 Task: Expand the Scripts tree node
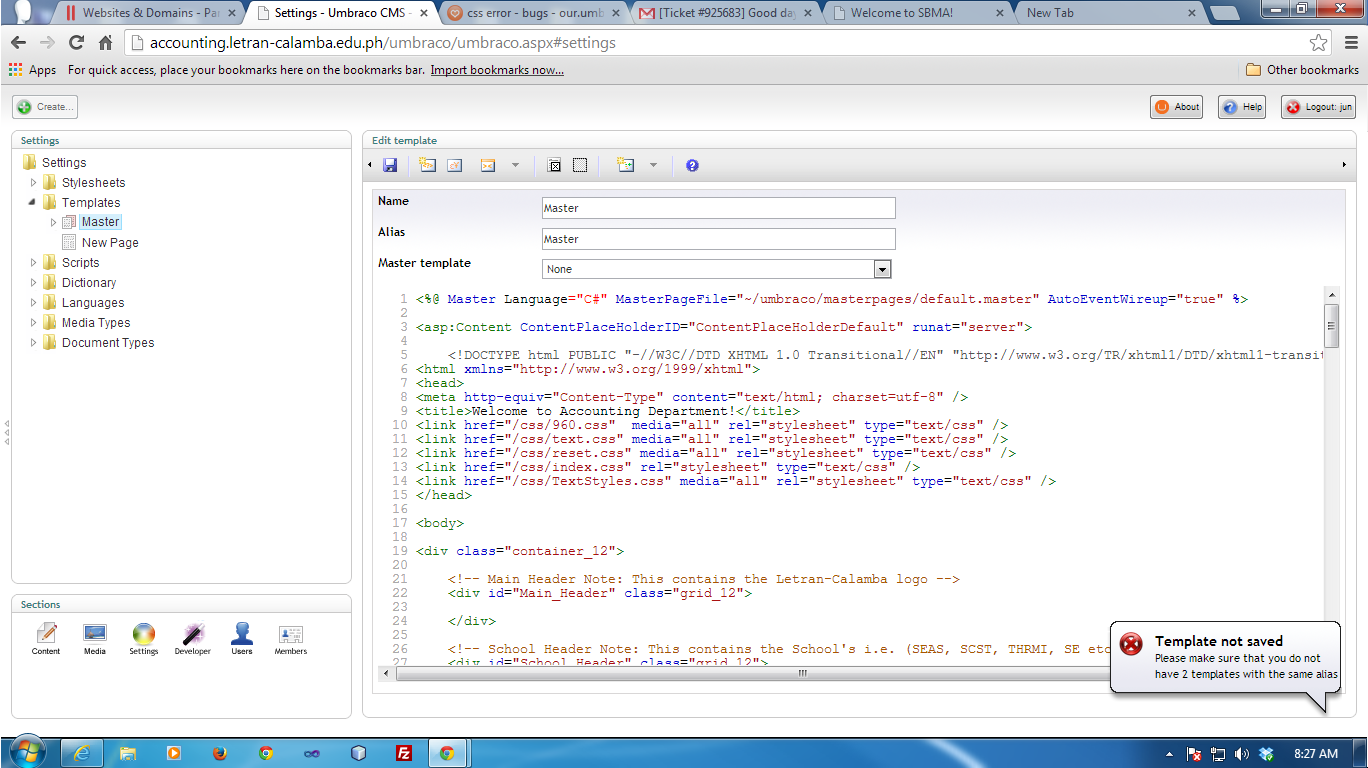click(33, 263)
